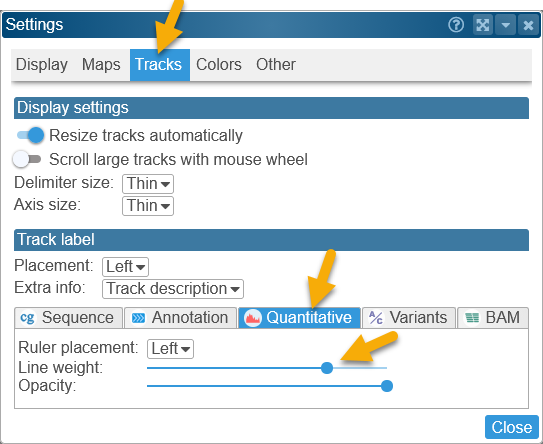Switch to the Colors tab
The width and height of the screenshot is (543, 444).
pyautogui.click(x=219, y=65)
